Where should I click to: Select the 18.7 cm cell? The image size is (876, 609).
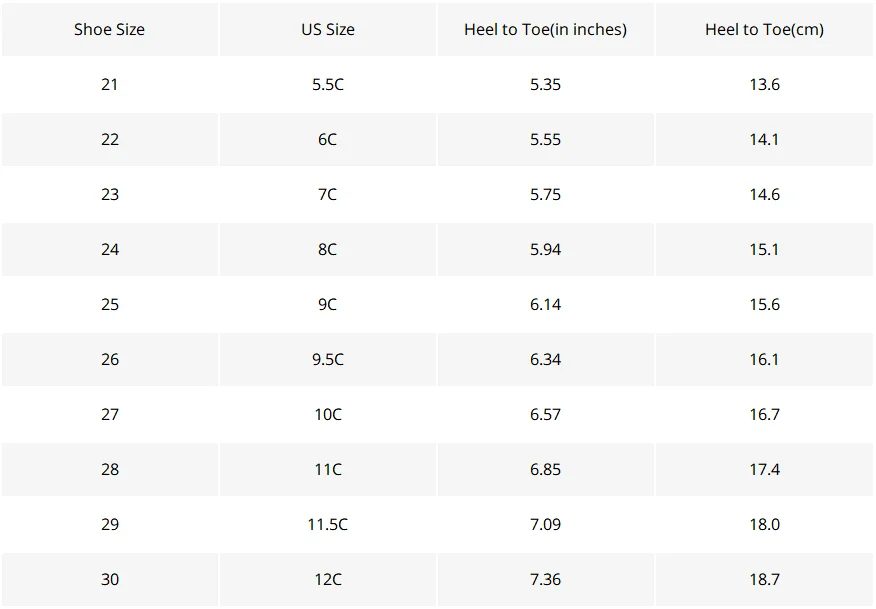pos(764,579)
